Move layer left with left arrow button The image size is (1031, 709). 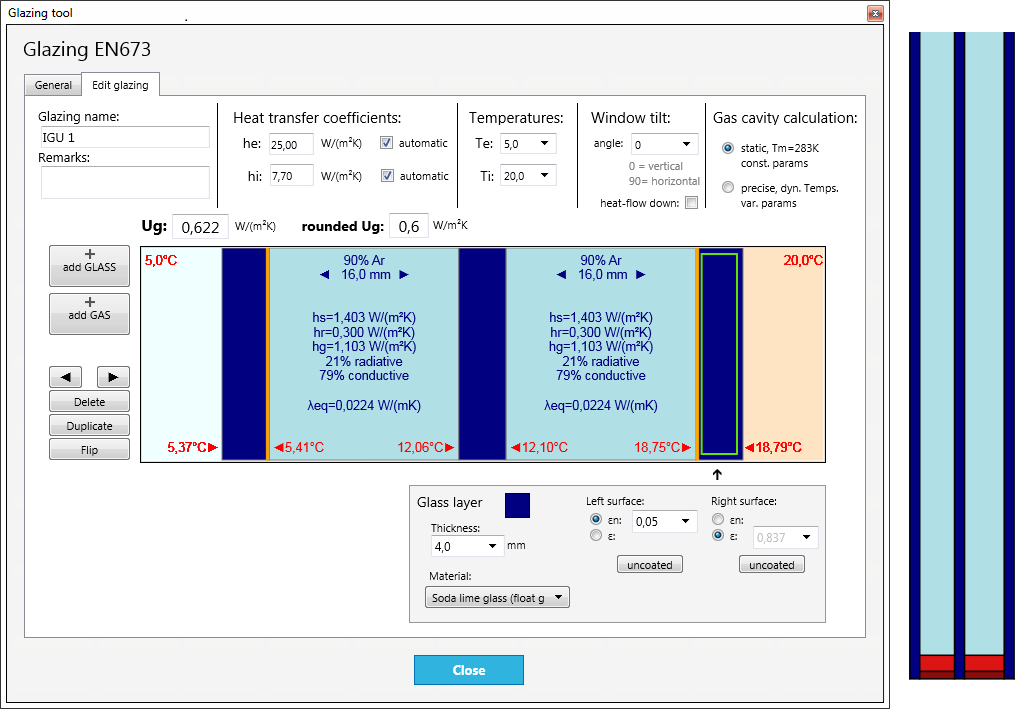click(x=66, y=377)
